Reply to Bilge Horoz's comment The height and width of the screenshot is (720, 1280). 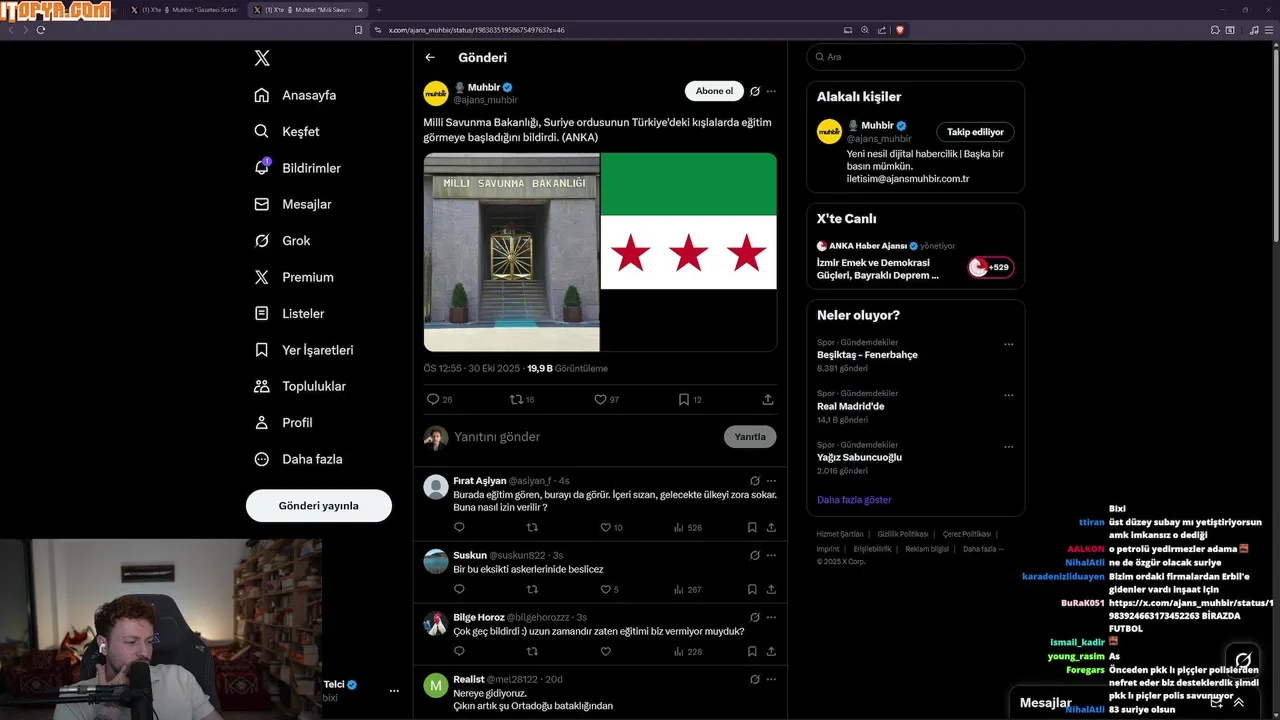tap(459, 651)
